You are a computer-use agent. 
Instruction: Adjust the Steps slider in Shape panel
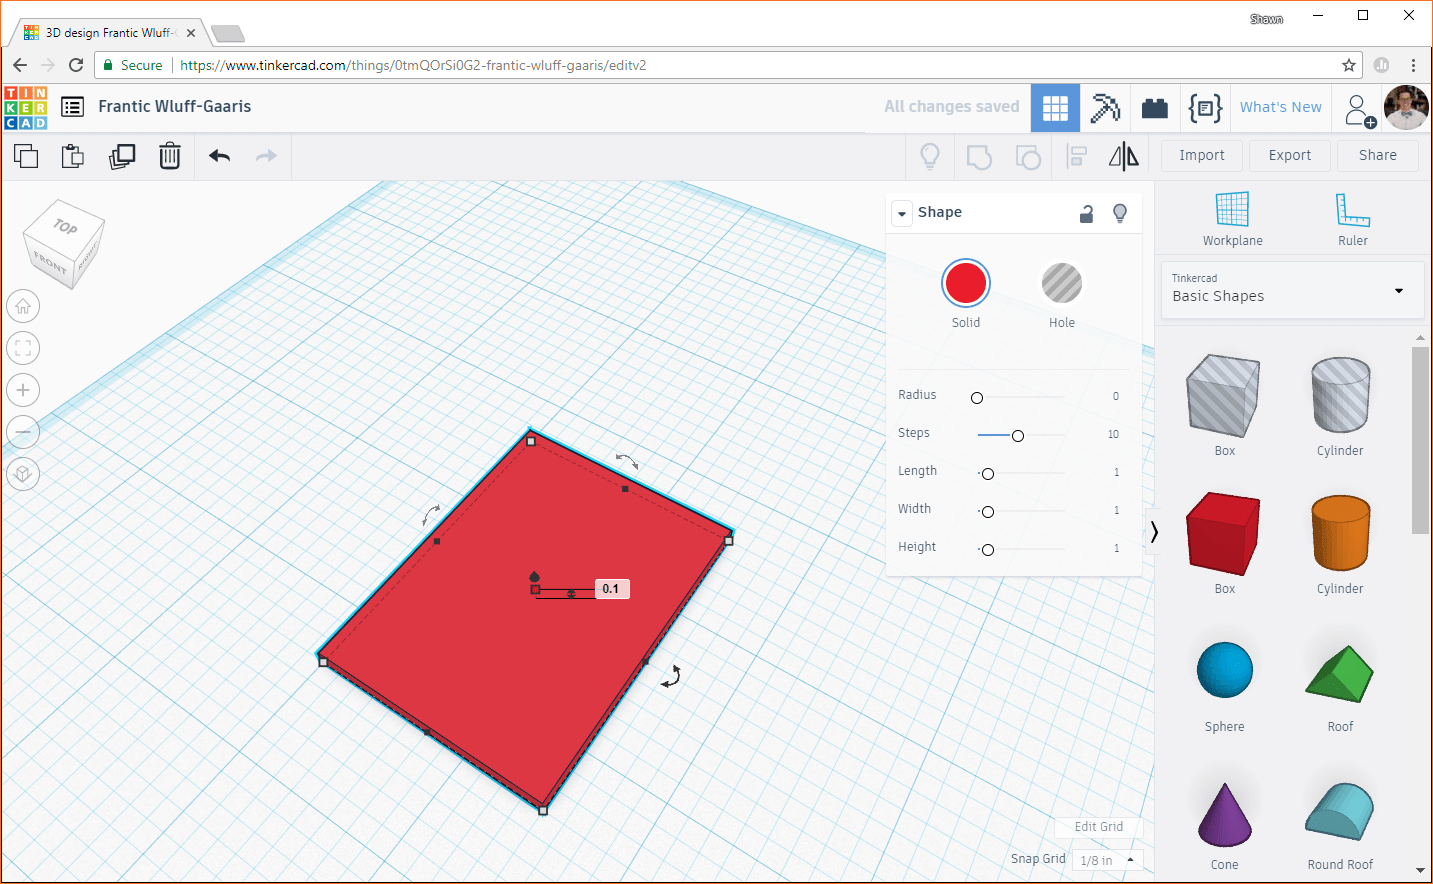(1018, 435)
